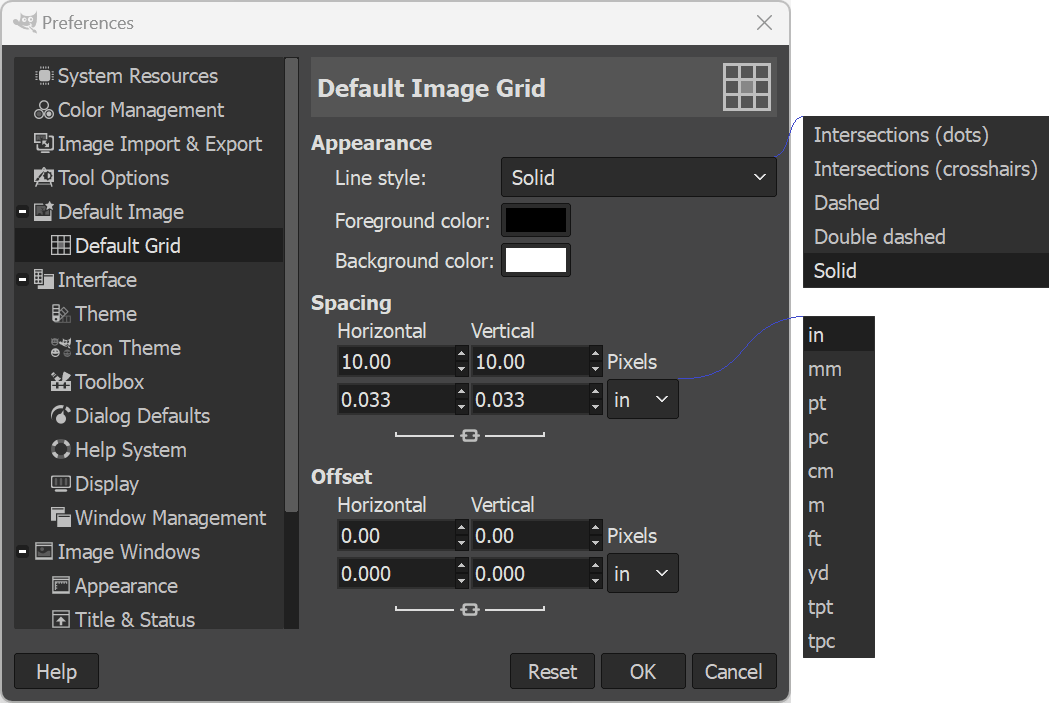1049x703 pixels.
Task: Open Window Management icon entry
Action: click(60, 518)
